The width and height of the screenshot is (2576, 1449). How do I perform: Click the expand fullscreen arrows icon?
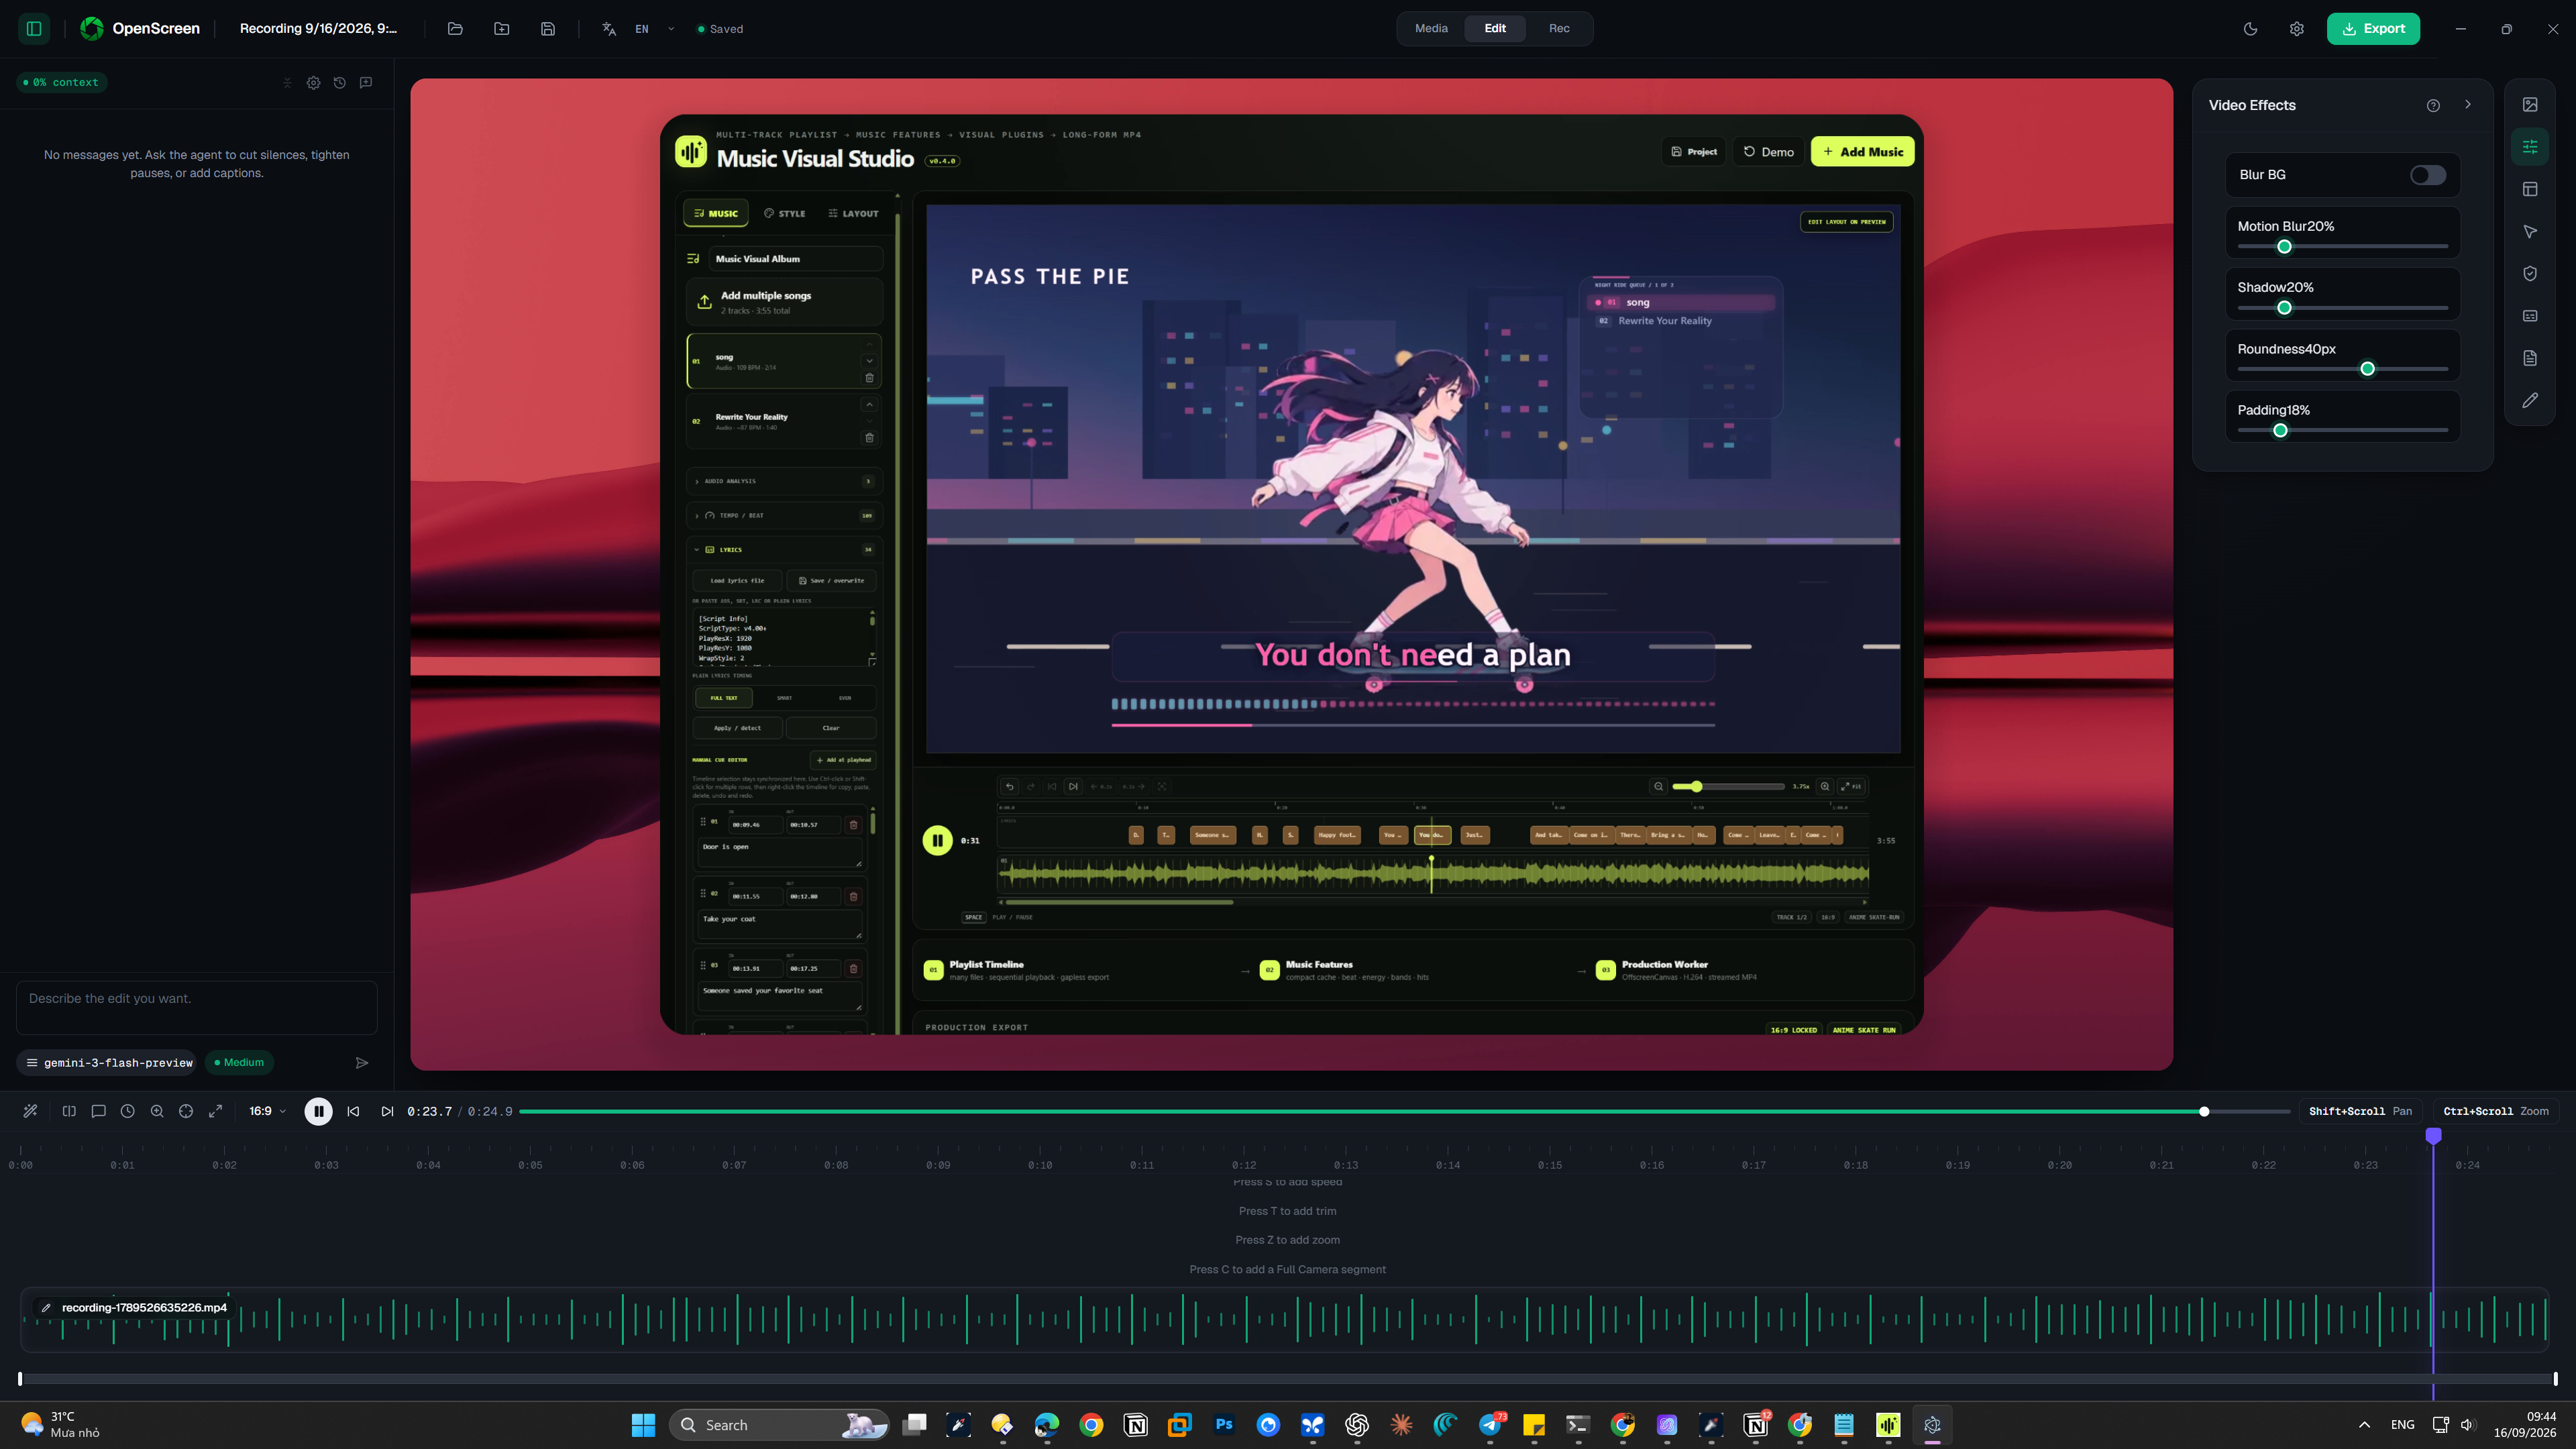tap(215, 1111)
